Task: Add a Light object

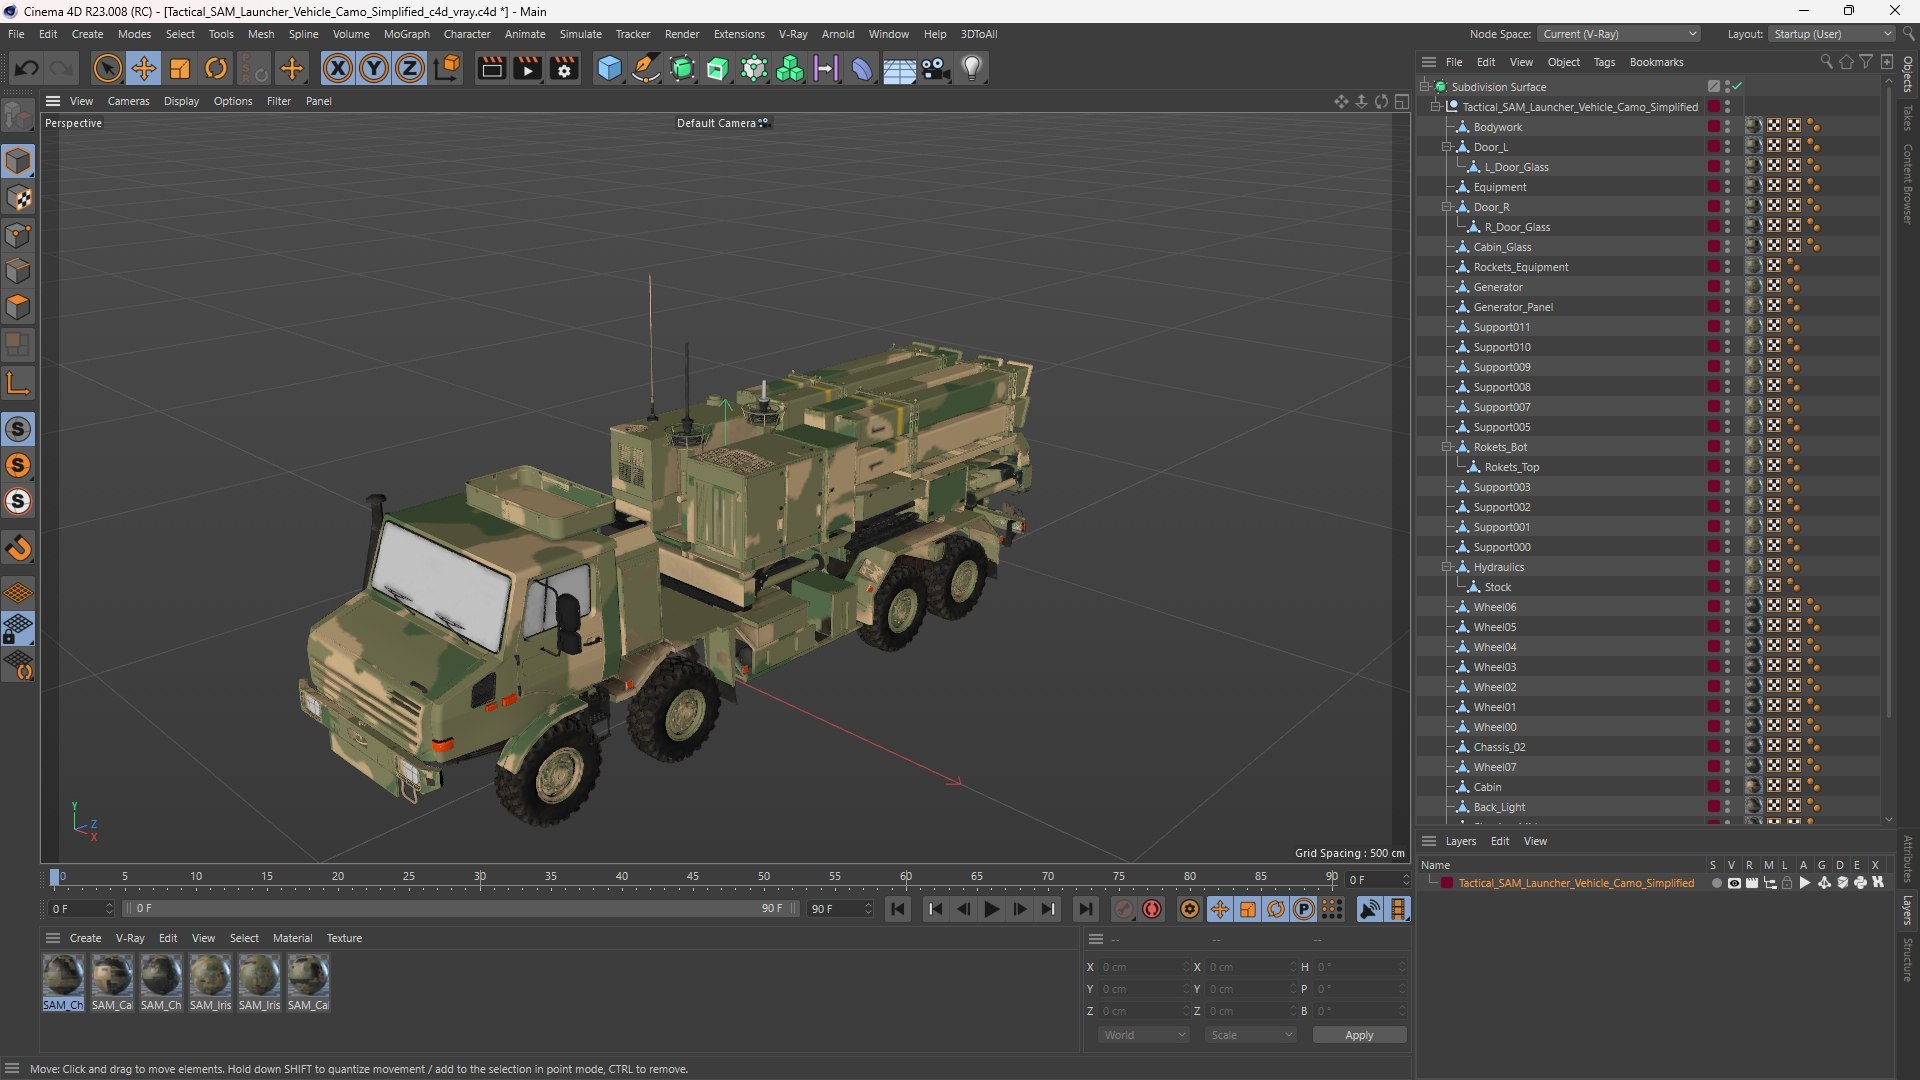Action: click(972, 68)
